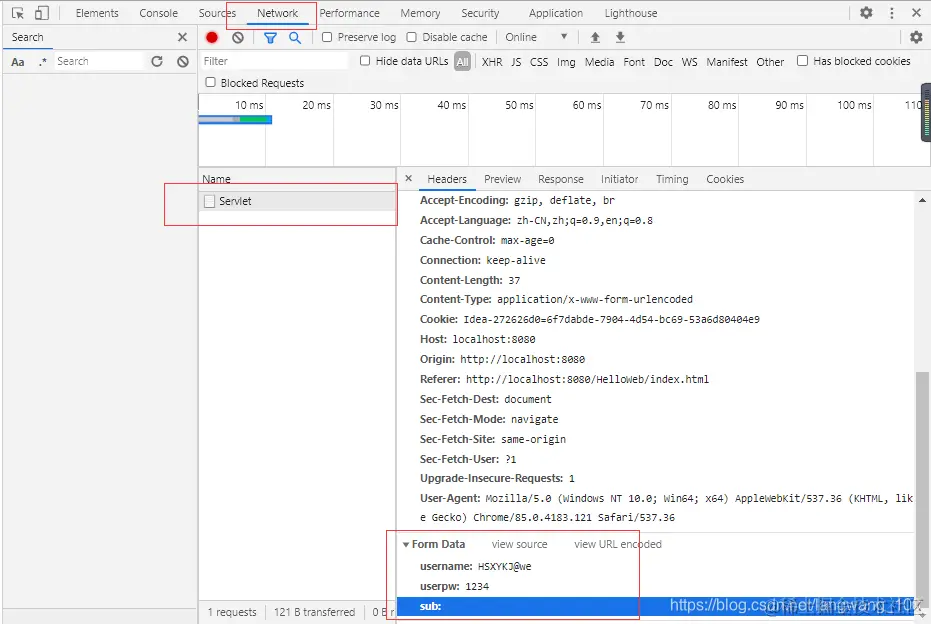Enable Preserve log checkbox
The height and width of the screenshot is (624, 931).
[327, 37]
